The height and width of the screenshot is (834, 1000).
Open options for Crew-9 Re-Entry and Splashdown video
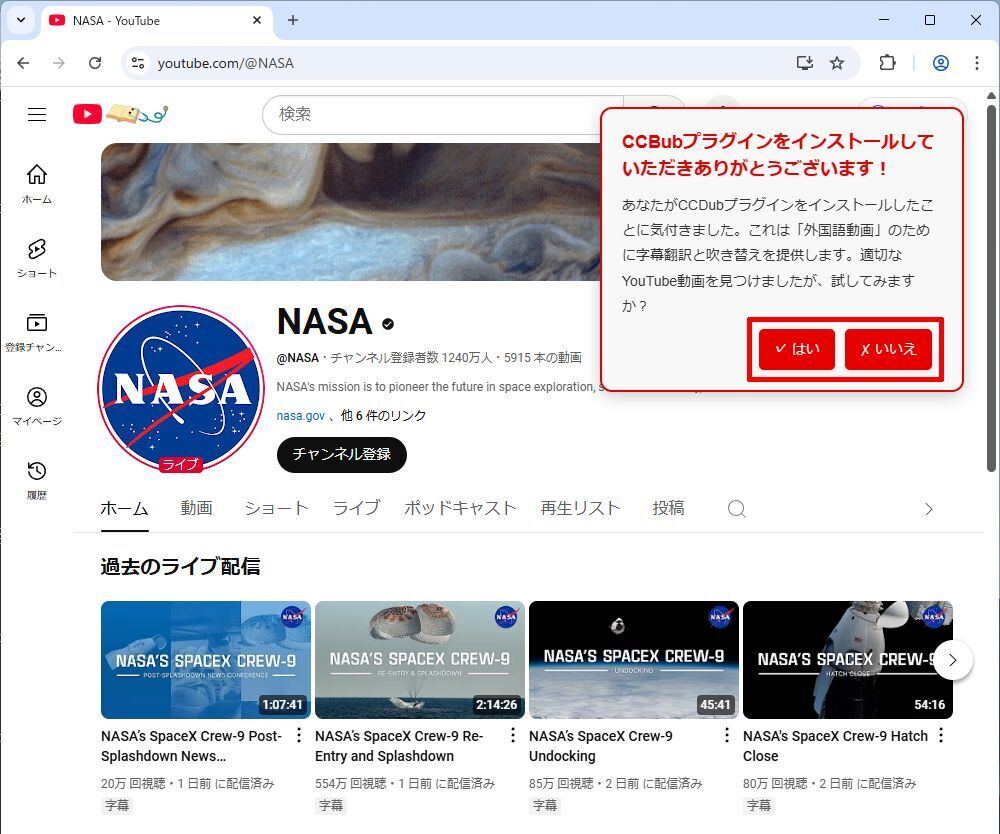512,736
